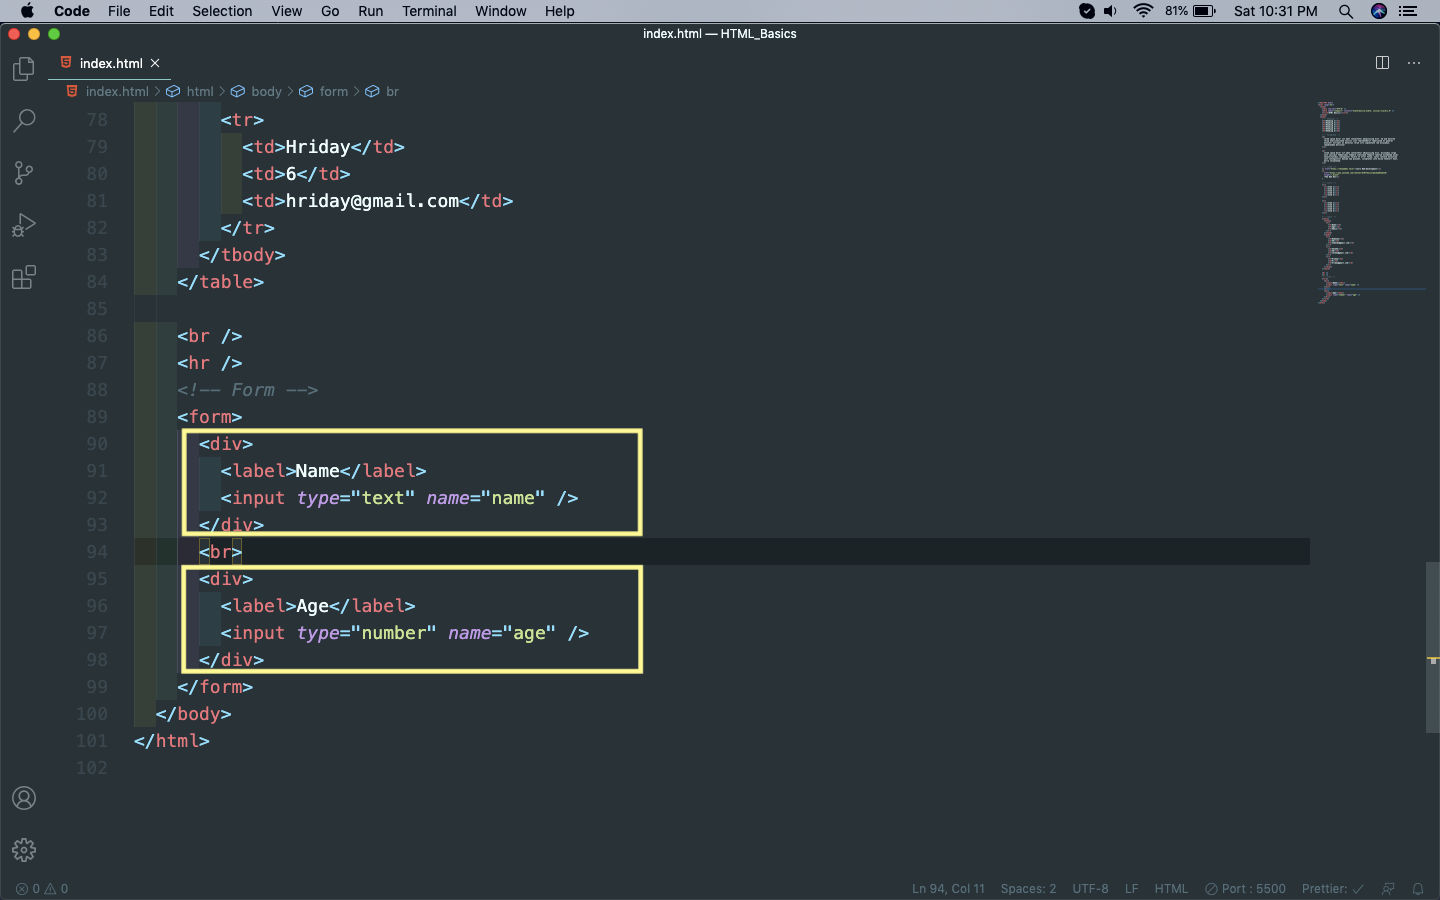Viewport: 1440px width, 900px height.
Task: Open the notifications bell in status bar
Action: [x=1418, y=888]
